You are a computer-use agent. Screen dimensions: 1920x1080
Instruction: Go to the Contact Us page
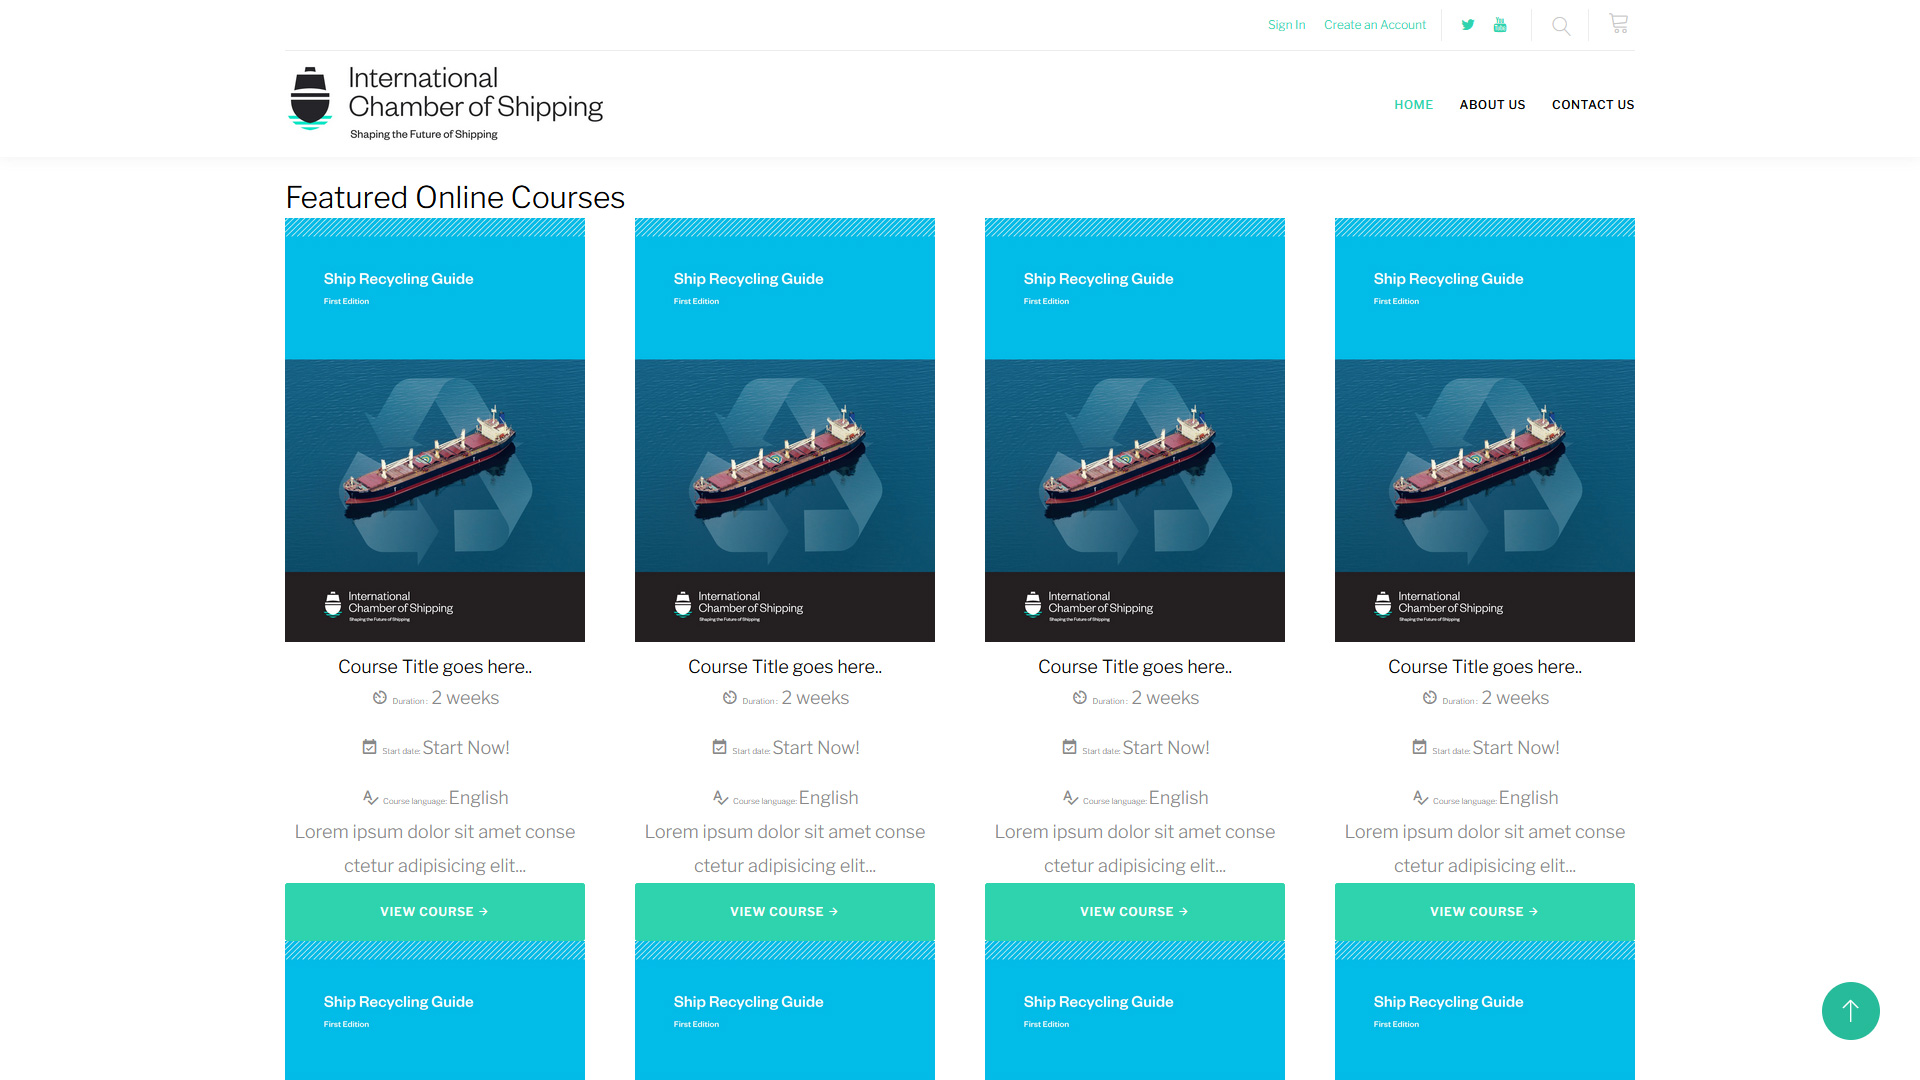[x=1592, y=105]
